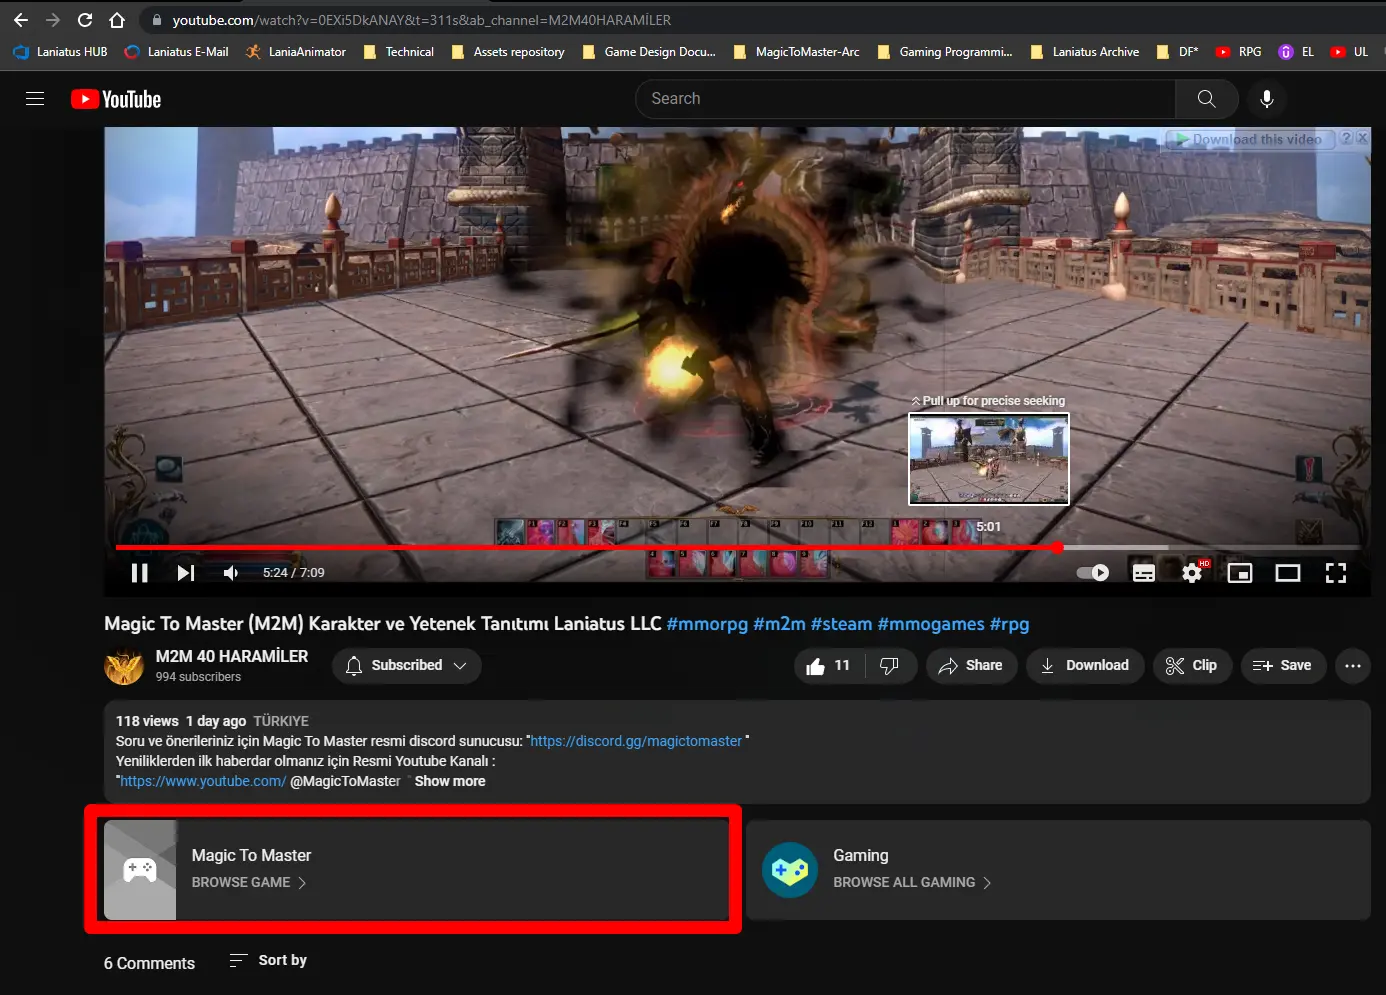Click the Download button below the video
This screenshot has width=1386, height=995.
1085,666
